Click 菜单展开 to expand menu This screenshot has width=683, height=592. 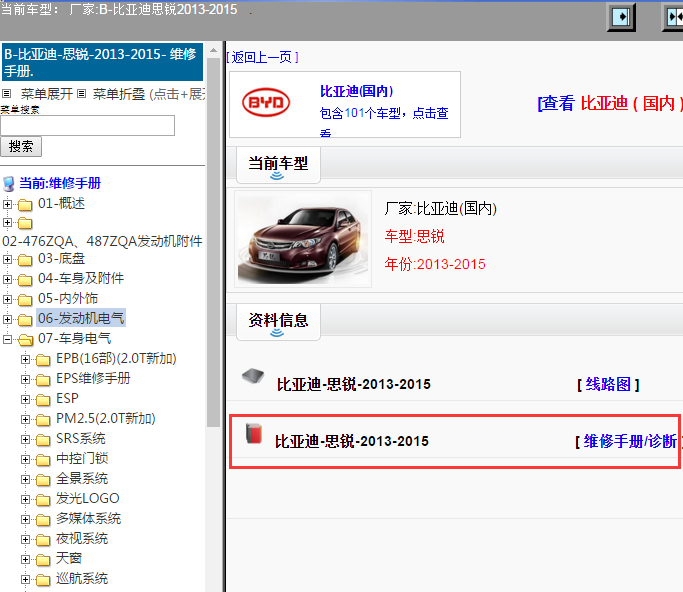[x=47, y=94]
